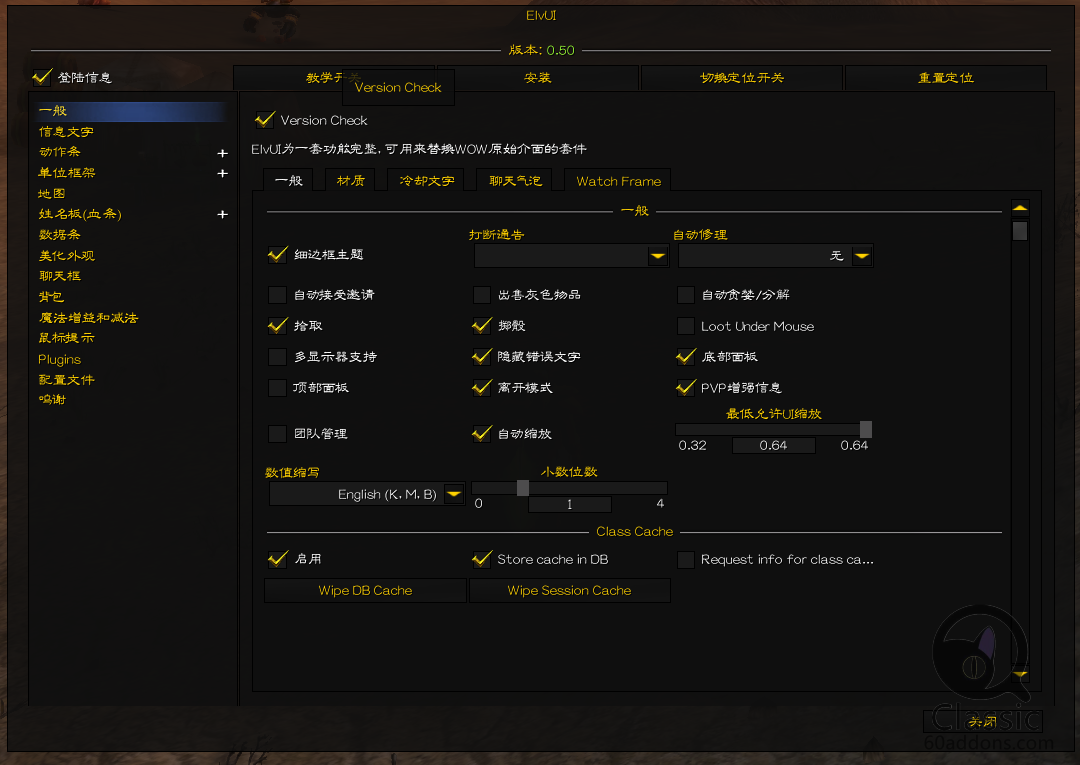This screenshot has height=765, width=1080.
Task: Enable 自动接受邀请 checkbox
Action: pos(278,295)
